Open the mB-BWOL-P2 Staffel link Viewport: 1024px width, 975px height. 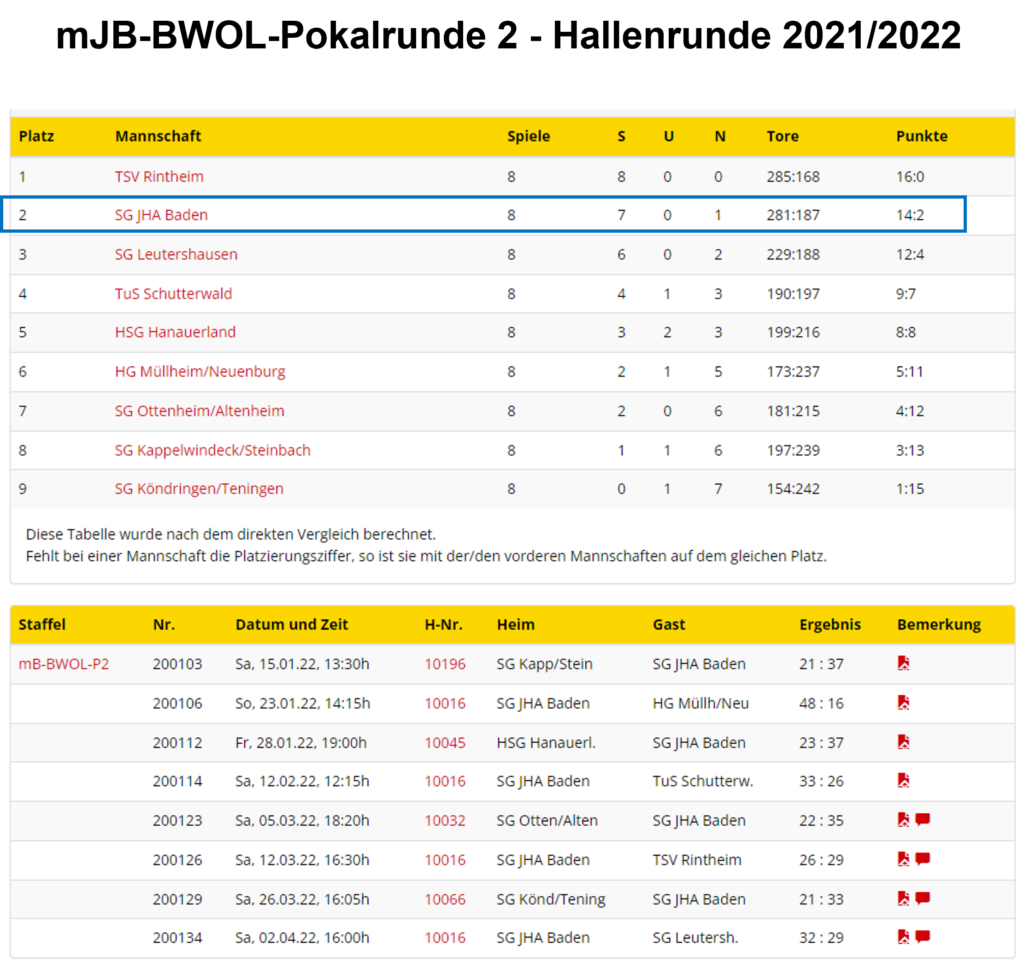[64, 663]
